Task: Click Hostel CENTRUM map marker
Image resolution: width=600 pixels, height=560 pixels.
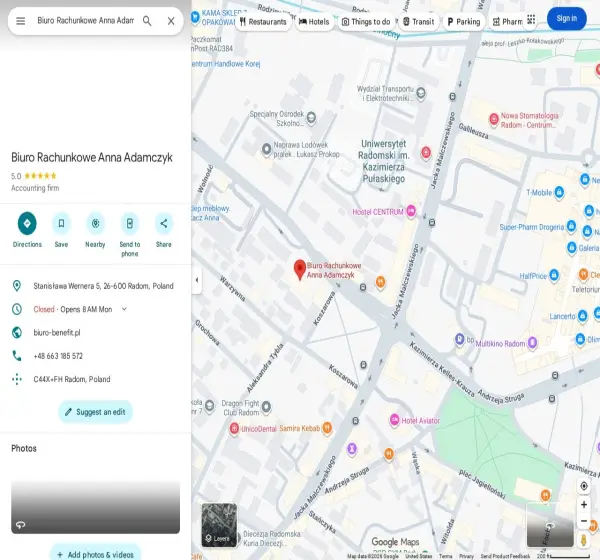Action: point(411,211)
